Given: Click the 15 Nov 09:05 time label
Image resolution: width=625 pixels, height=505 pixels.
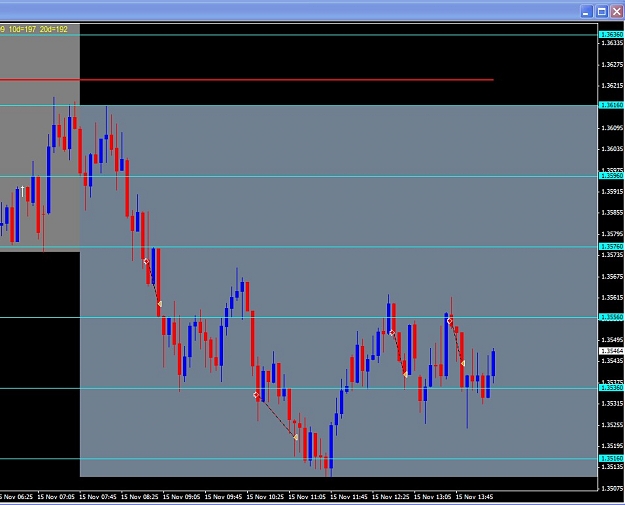Looking at the screenshot, I should click(x=181, y=497).
